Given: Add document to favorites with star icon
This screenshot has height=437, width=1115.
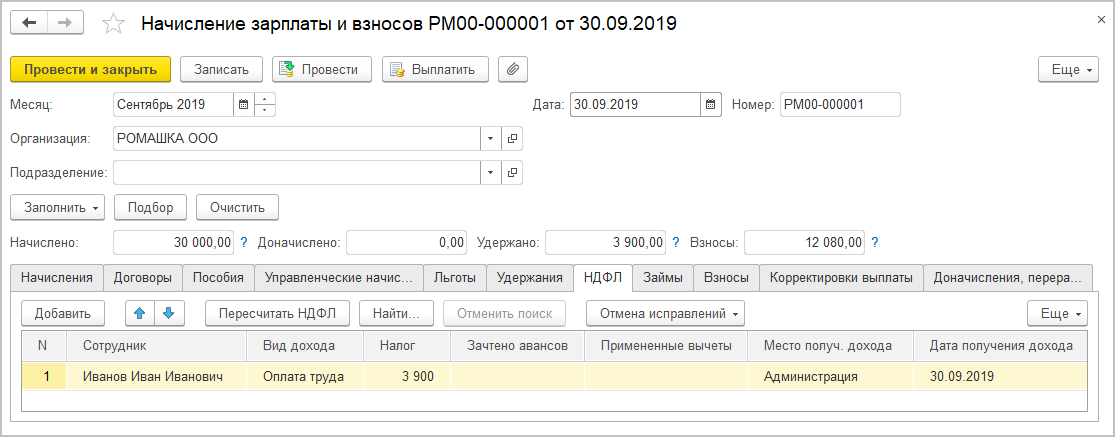Looking at the screenshot, I should click(x=114, y=23).
